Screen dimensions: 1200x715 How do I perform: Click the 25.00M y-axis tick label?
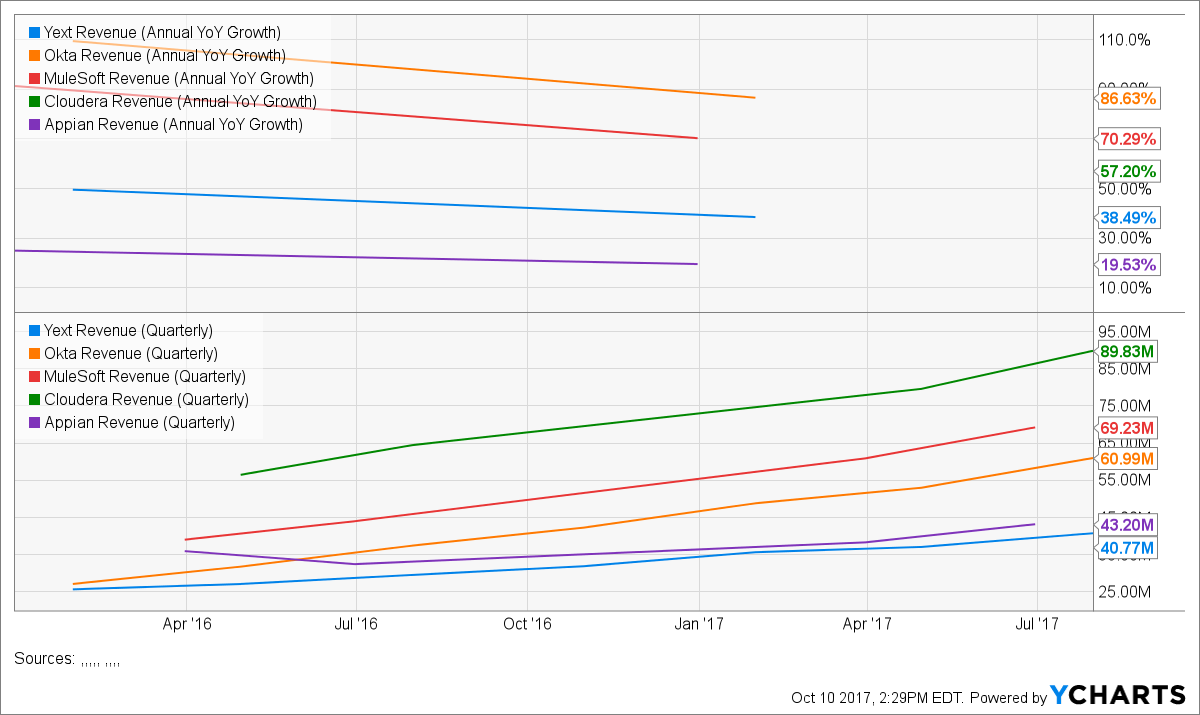pyautogui.click(x=1126, y=592)
